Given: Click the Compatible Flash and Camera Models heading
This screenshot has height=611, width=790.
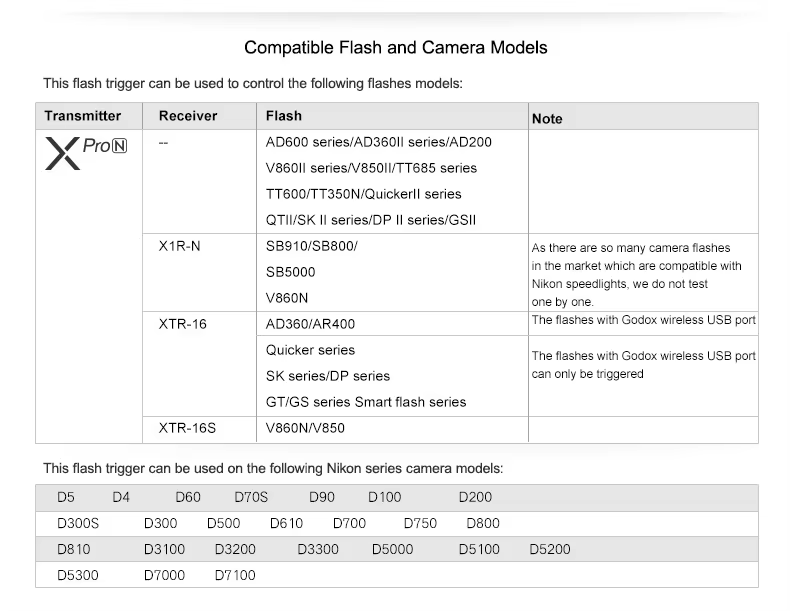Looking at the screenshot, I should coord(396,47).
